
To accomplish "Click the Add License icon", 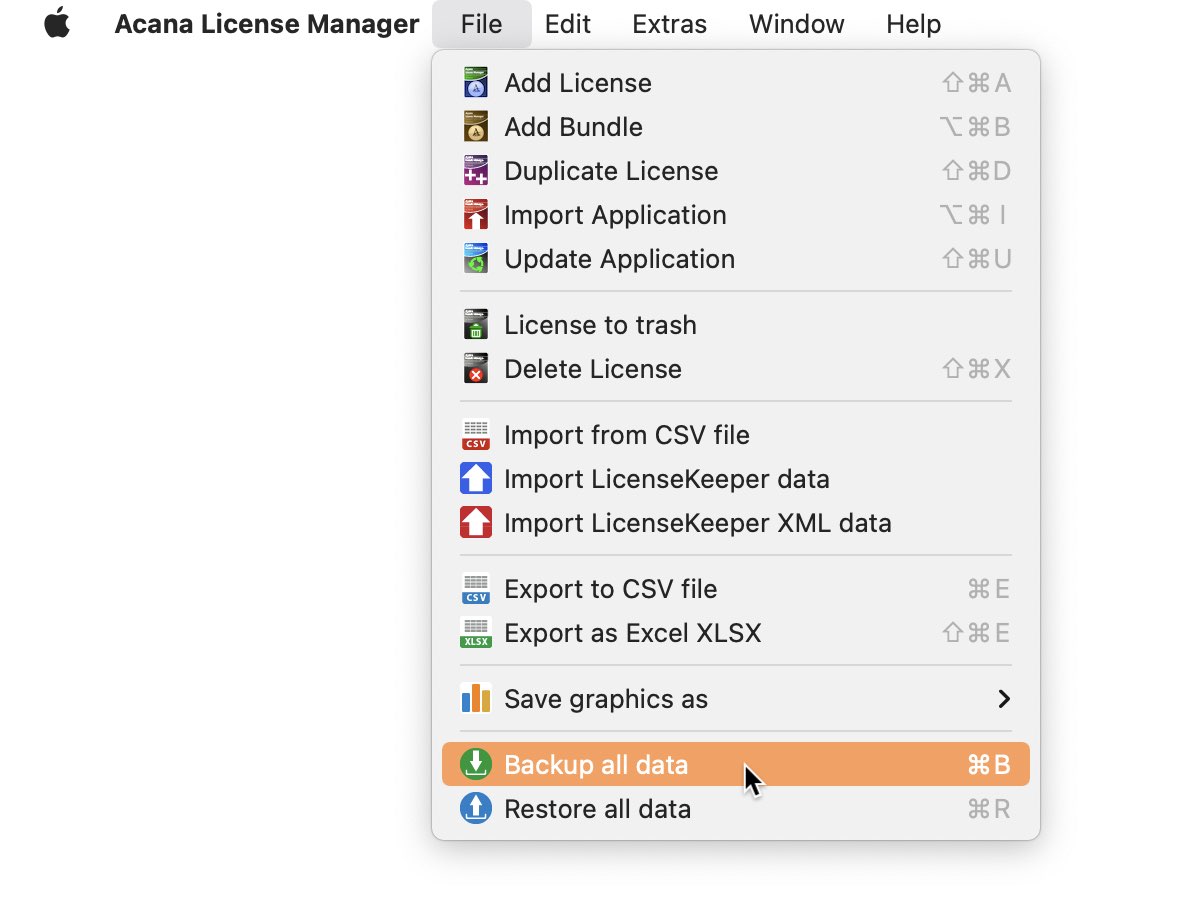I will (476, 83).
